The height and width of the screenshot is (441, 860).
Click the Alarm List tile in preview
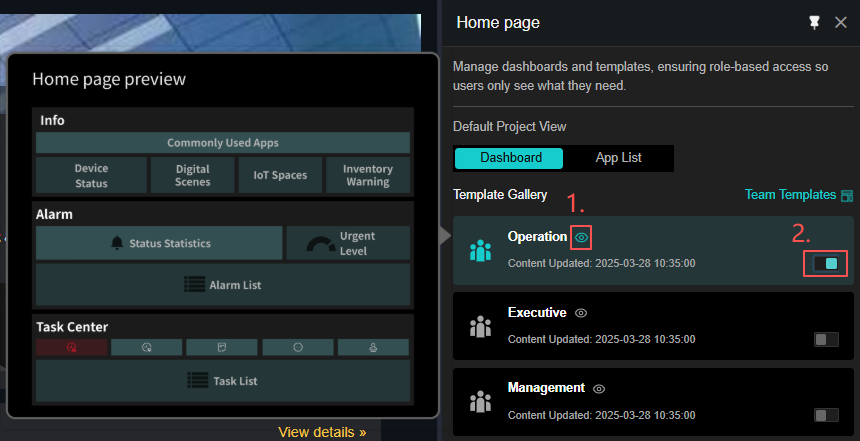[x=223, y=285]
